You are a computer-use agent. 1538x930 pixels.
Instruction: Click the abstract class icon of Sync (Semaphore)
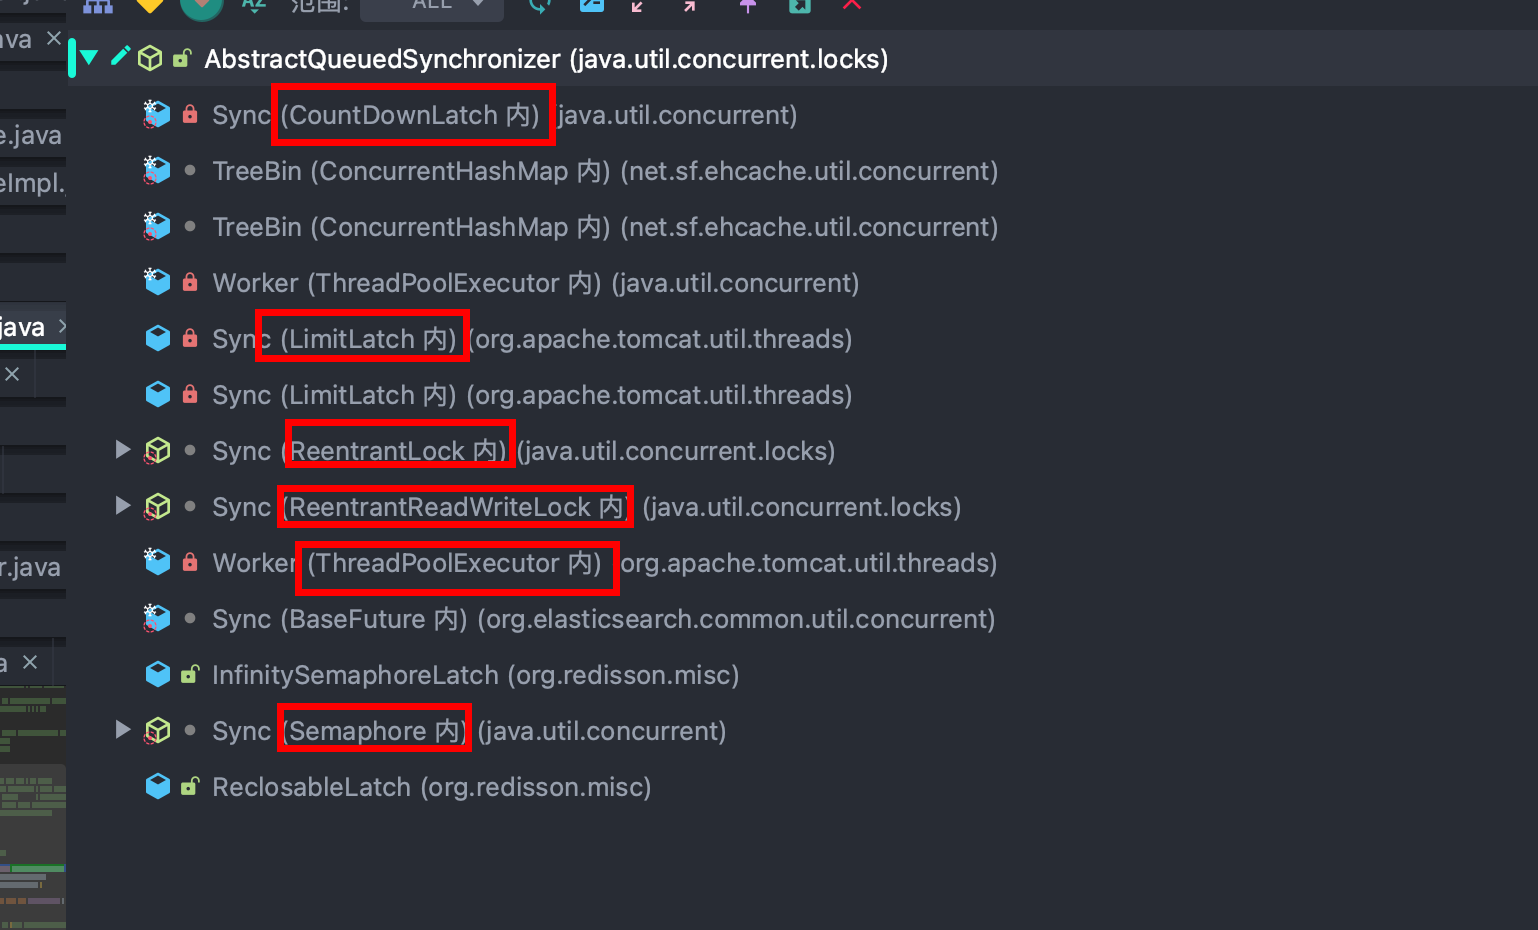pyautogui.click(x=157, y=731)
